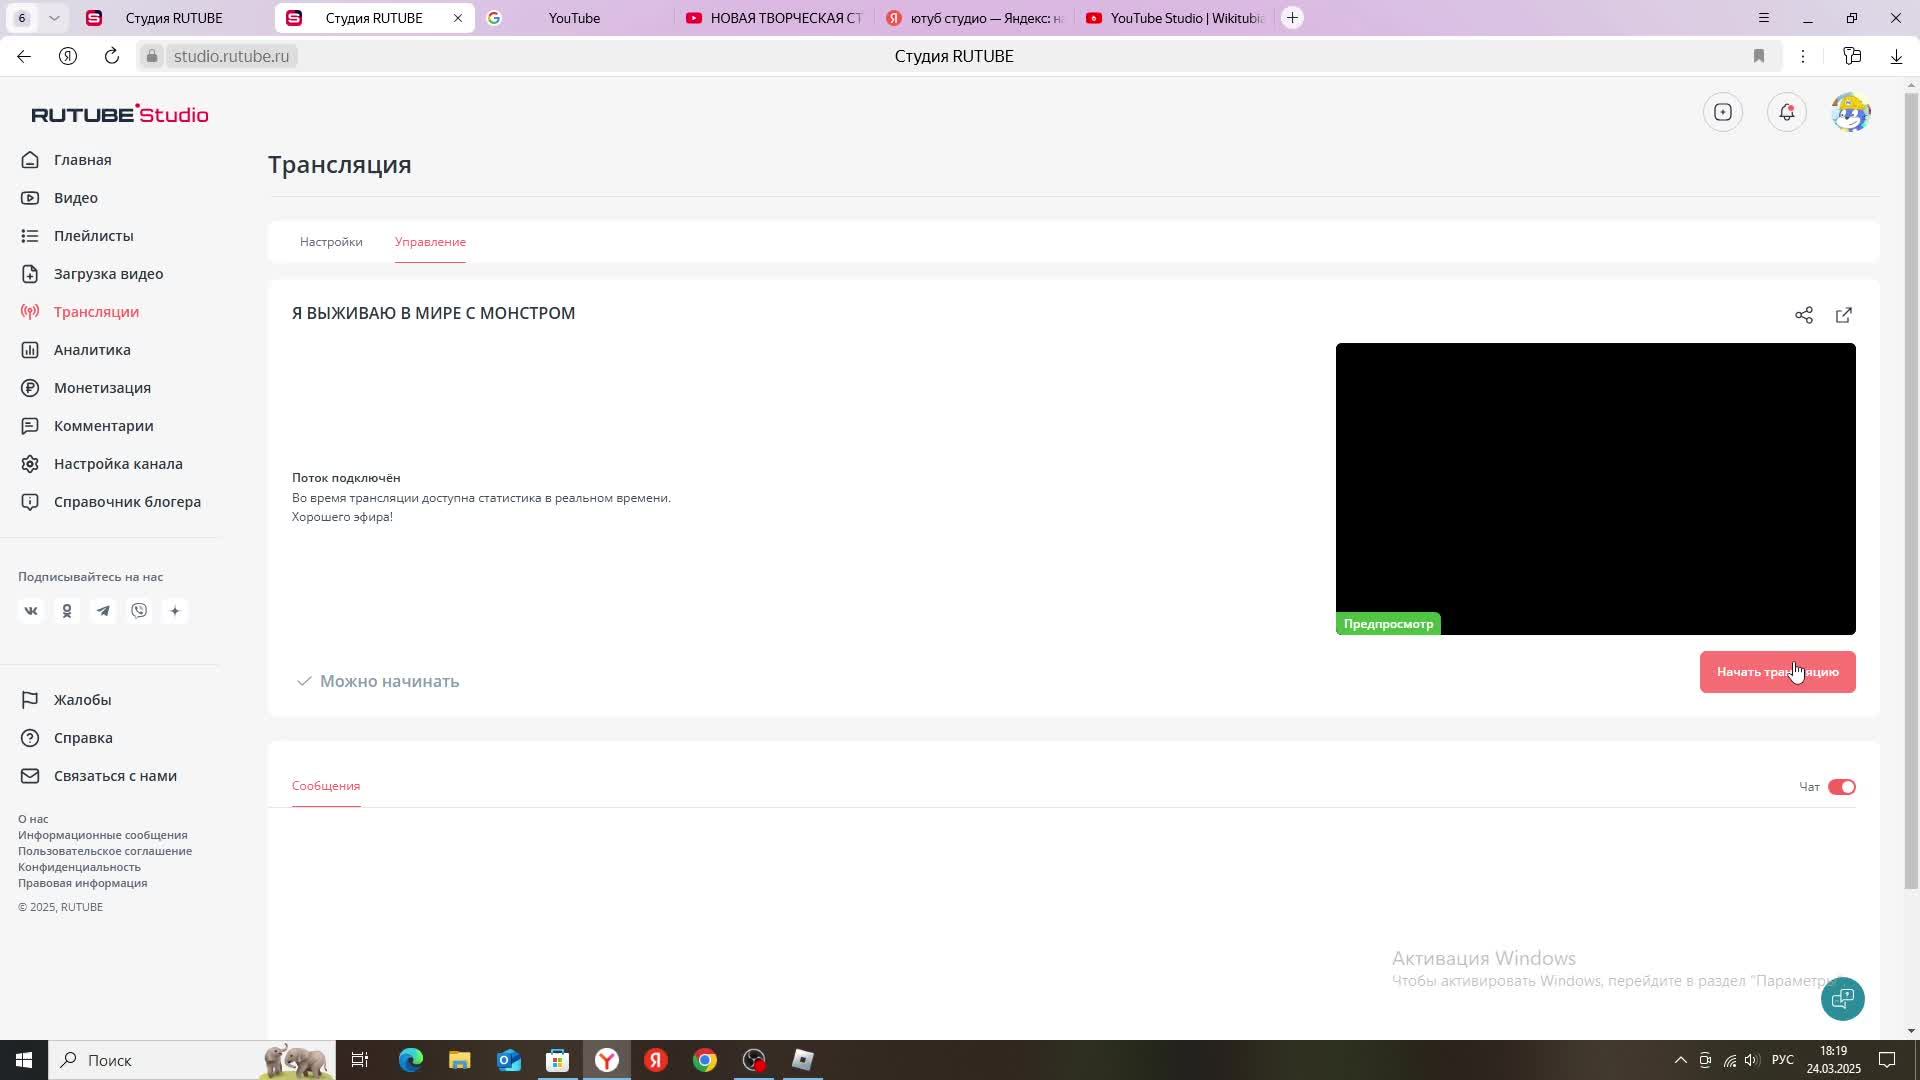
Task: Open the notifications bell
Action: coord(1786,112)
